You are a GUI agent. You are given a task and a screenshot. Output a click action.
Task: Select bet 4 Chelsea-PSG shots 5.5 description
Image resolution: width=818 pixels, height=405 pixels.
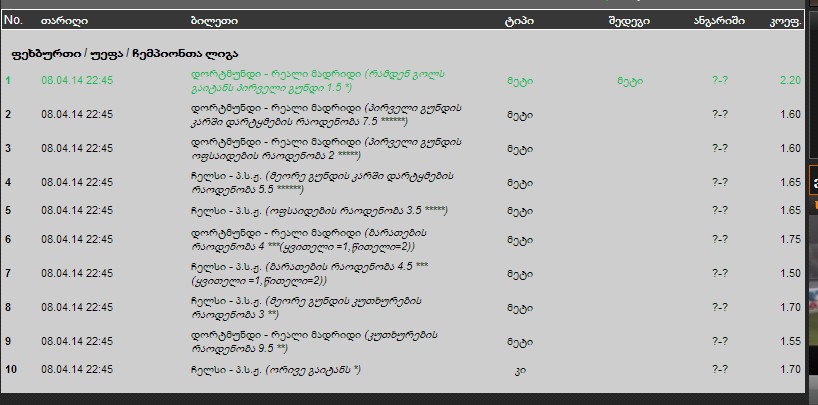click(322, 183)
